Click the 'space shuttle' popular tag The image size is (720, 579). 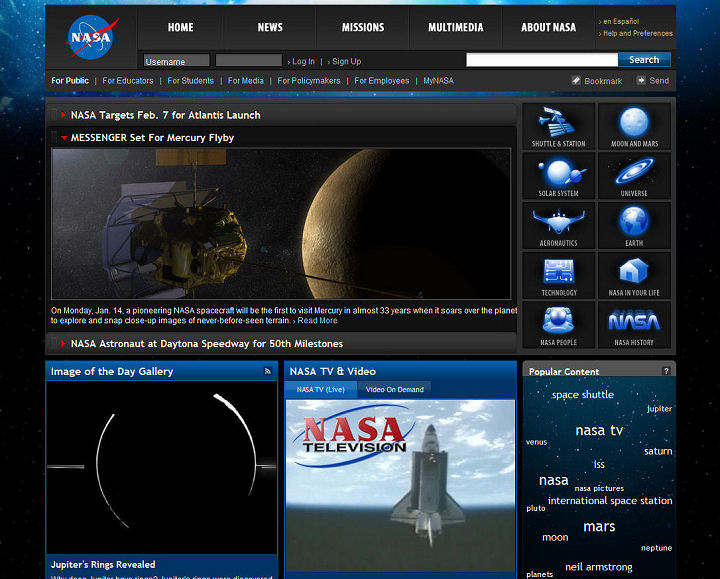point(583,395)
